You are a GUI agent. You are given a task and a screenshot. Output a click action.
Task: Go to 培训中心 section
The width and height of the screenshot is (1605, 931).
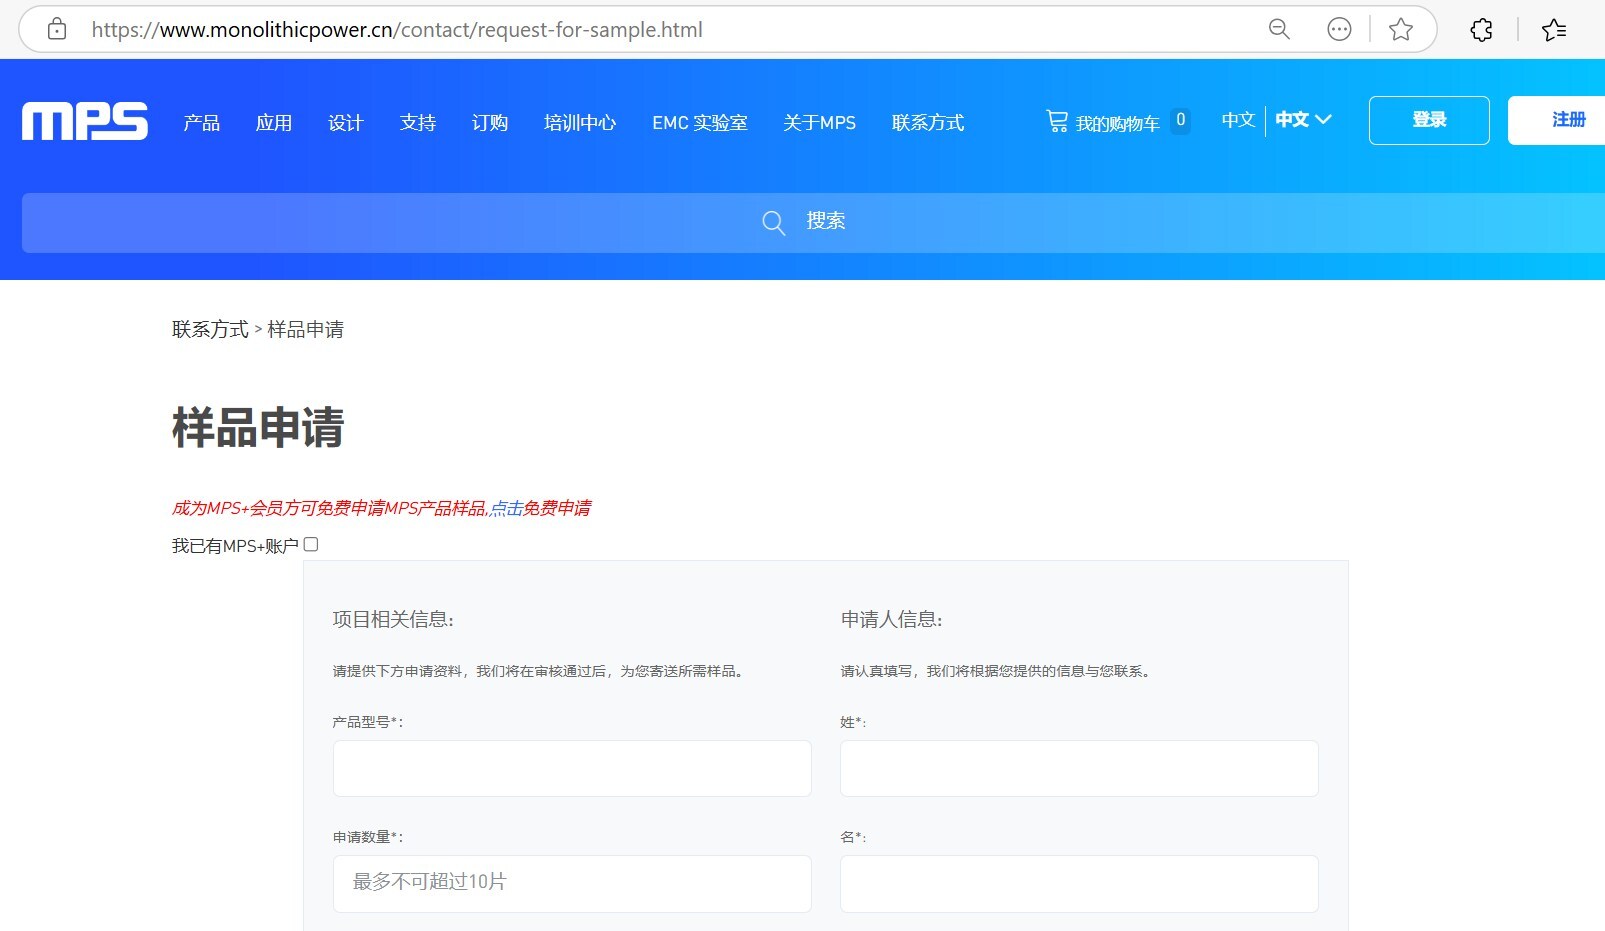580,122
